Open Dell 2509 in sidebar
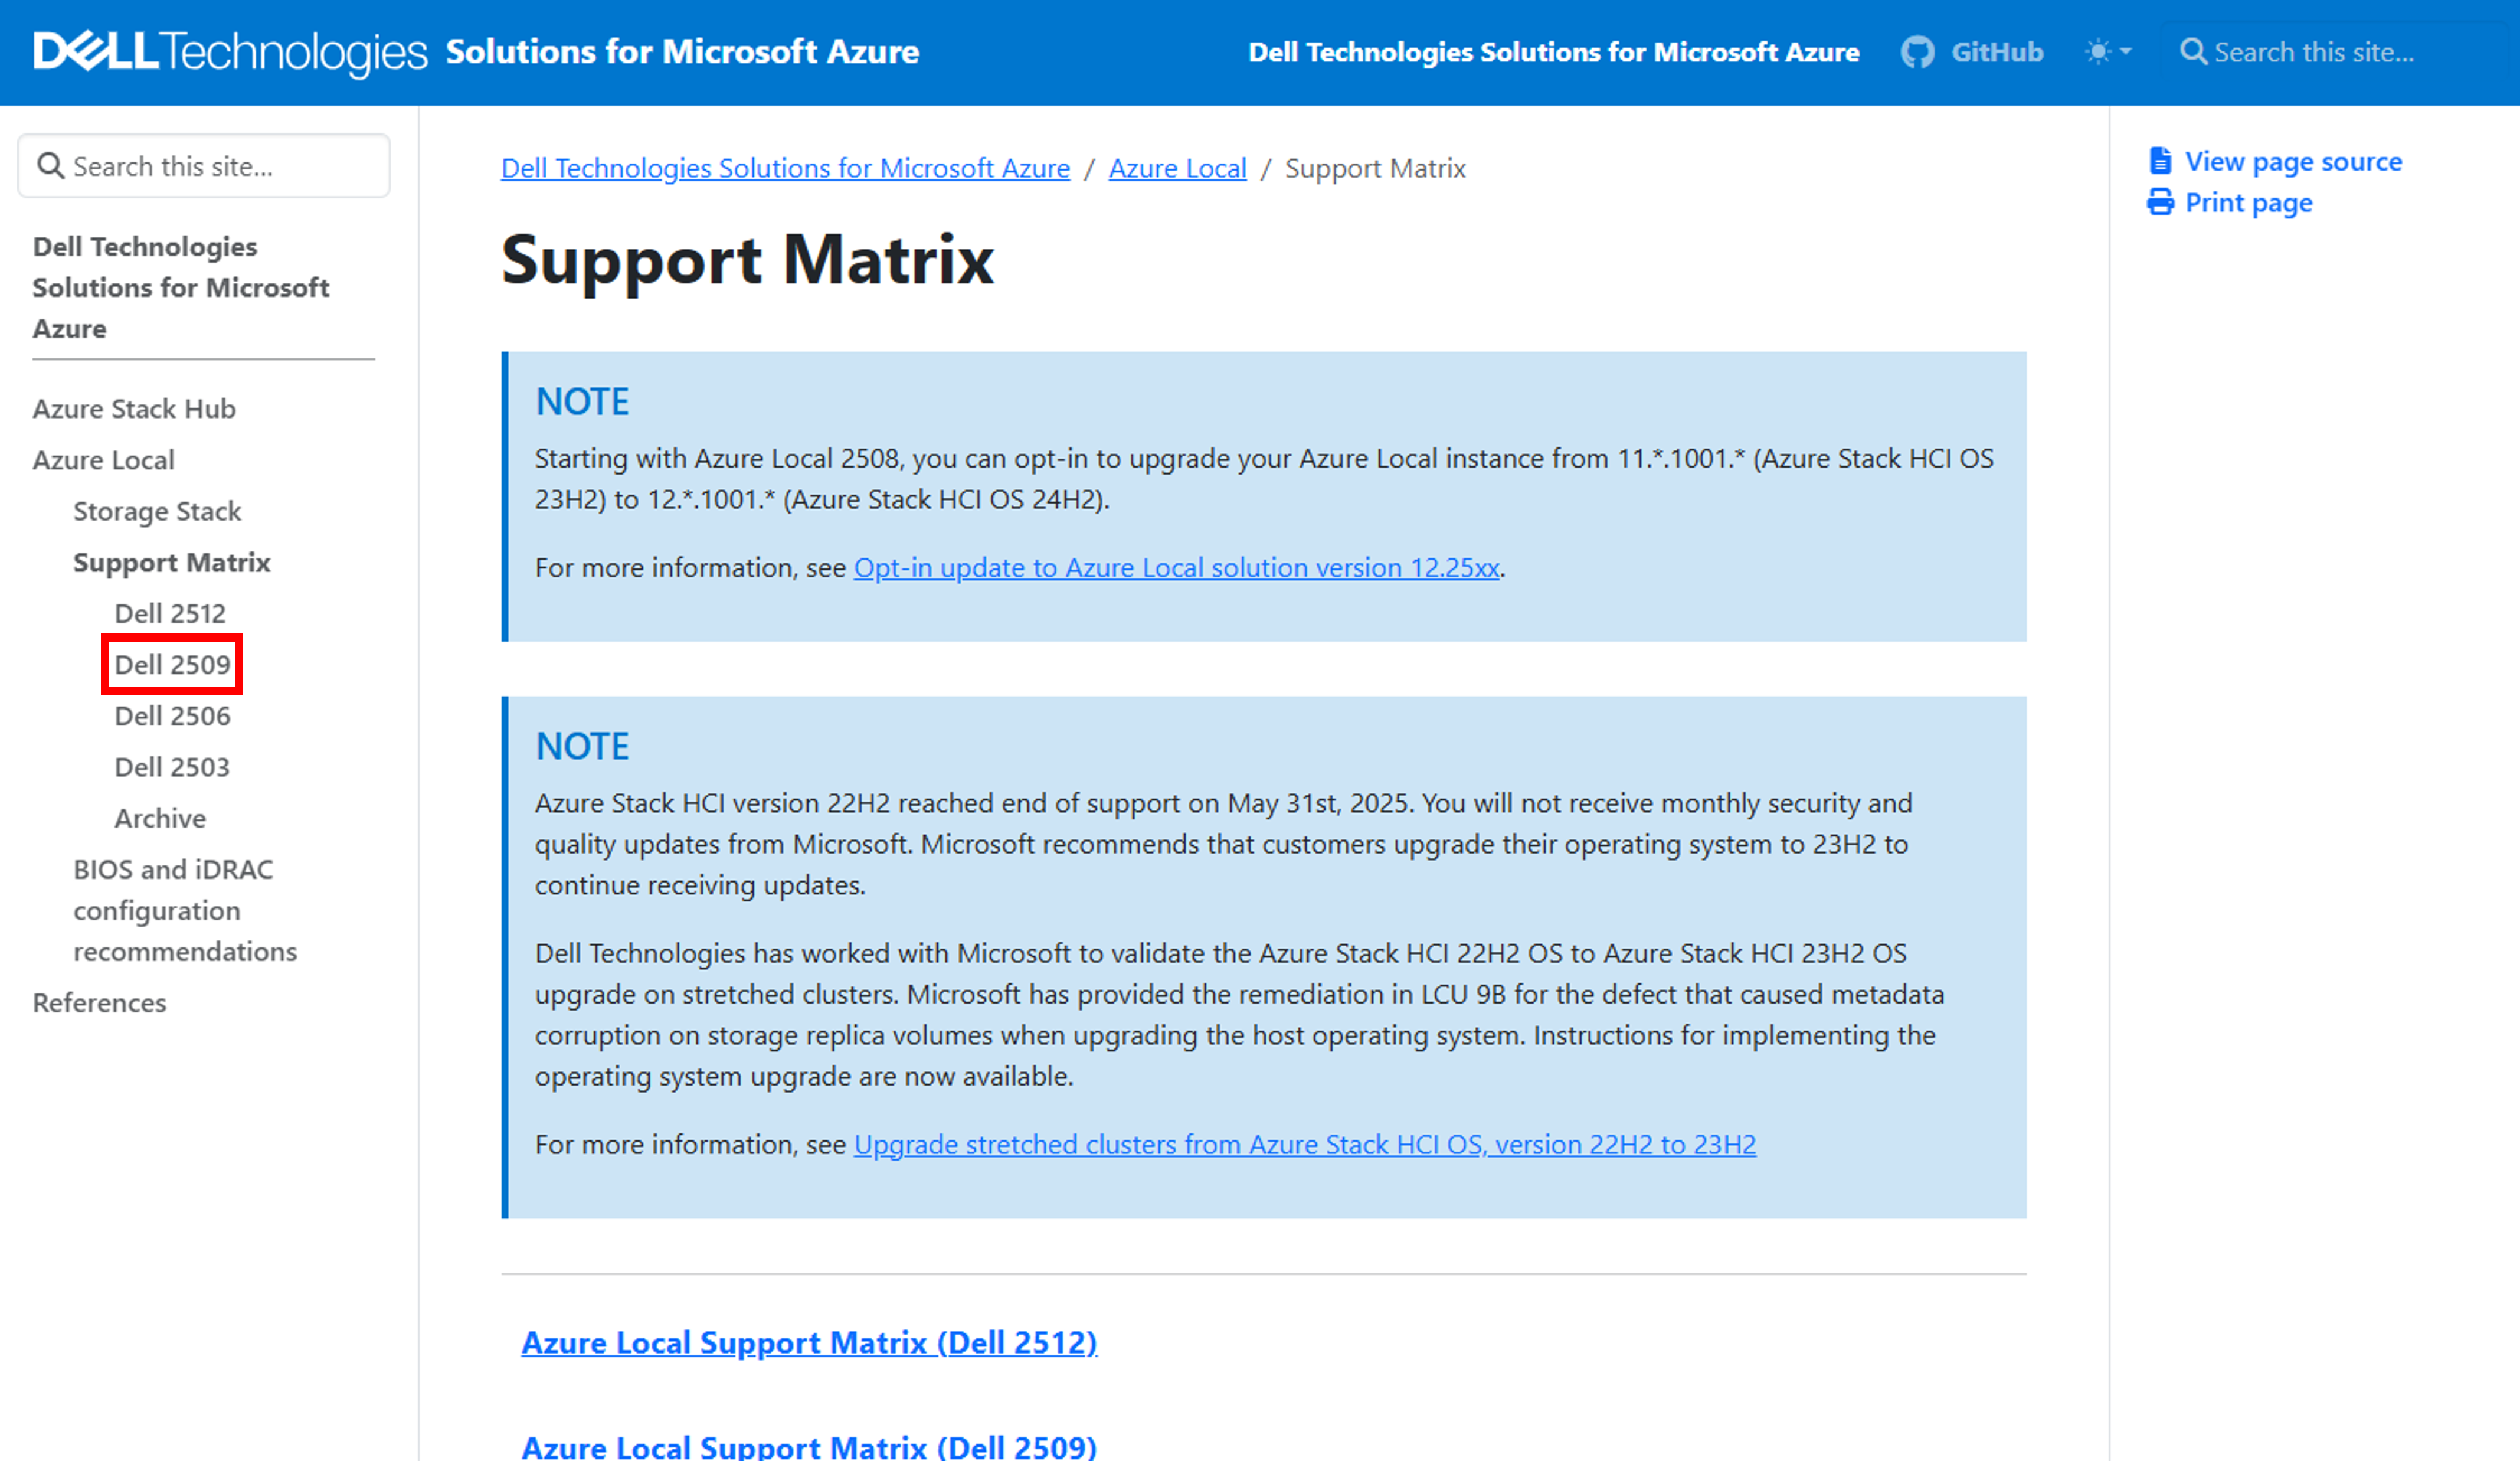Image resolution: width=2520 pixels, height=1461 pixels. click(172, 665)
